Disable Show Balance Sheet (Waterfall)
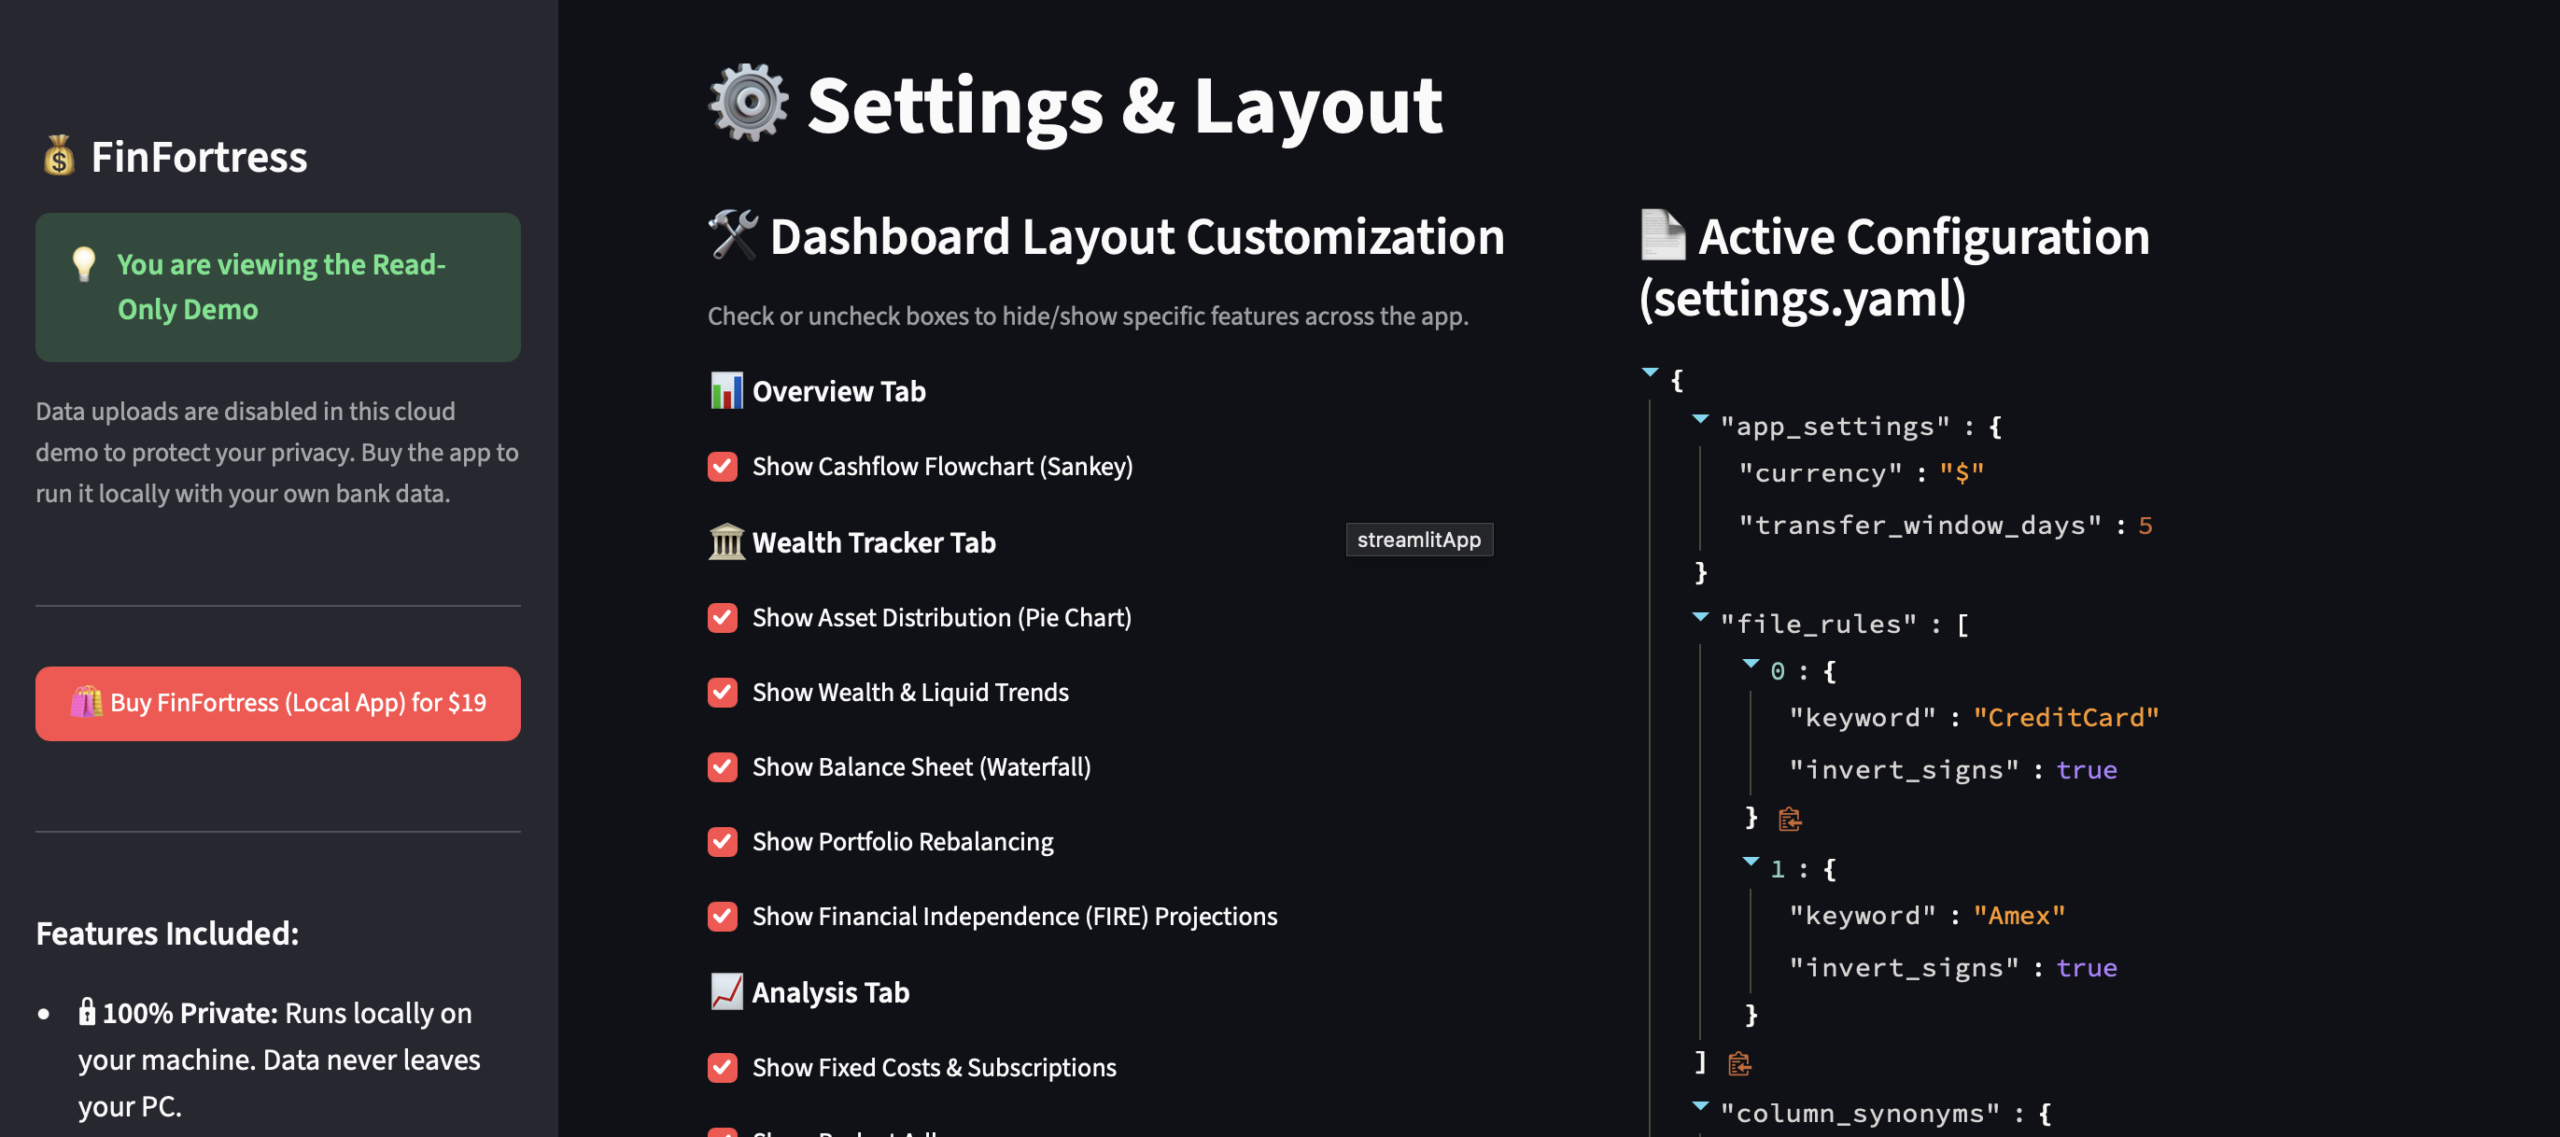2560x1137 pixels. pos(722,767)
